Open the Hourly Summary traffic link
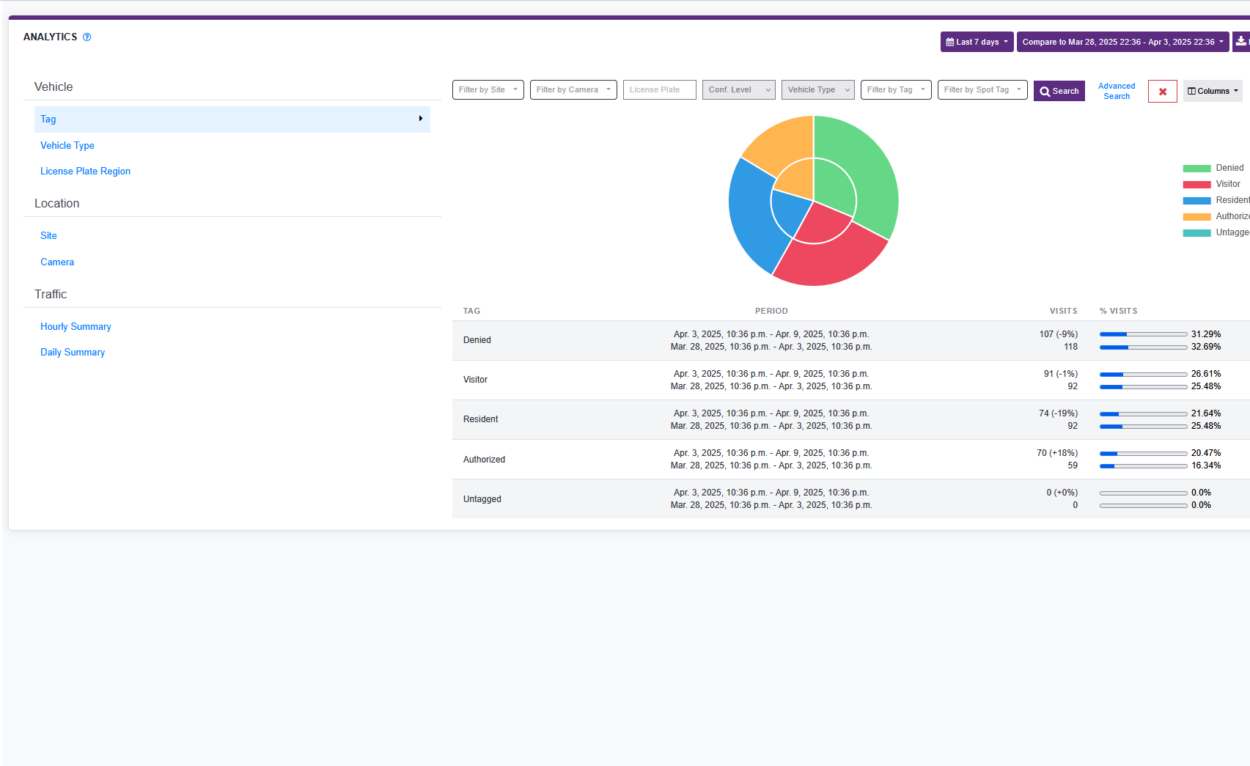 coord(76,327)
